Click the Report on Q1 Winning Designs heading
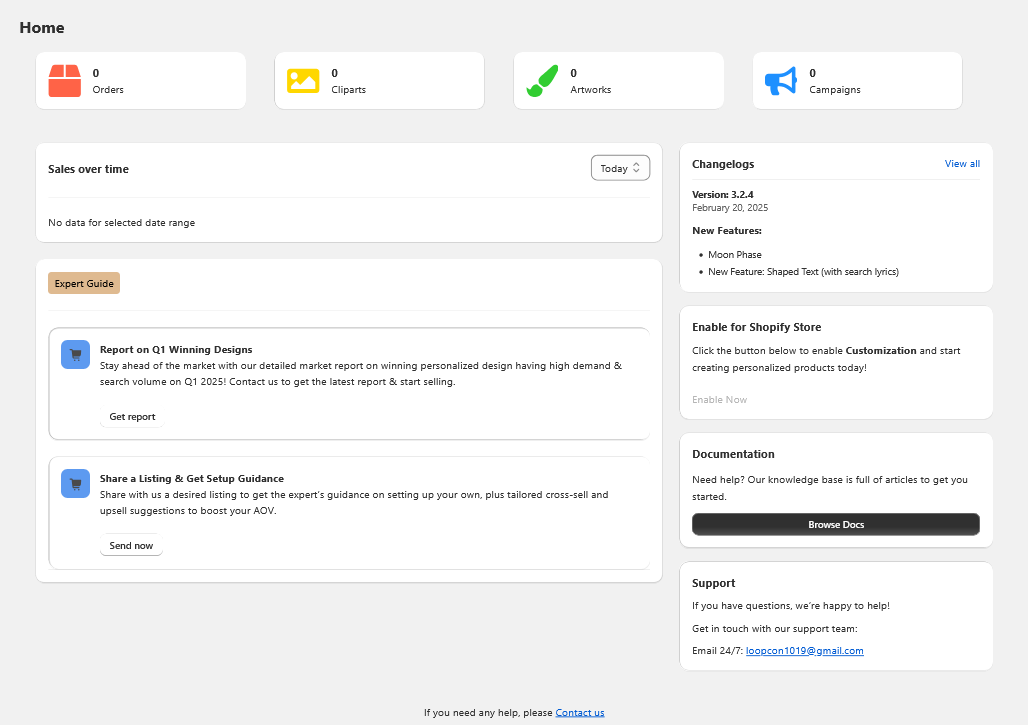Image resolution: width=1028 pixels, height=725 pixels. tap(176, 349)
